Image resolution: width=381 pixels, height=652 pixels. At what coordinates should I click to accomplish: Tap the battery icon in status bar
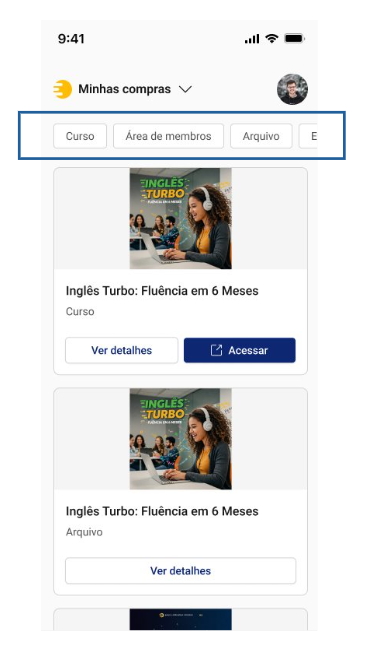(x=294, y=39)
